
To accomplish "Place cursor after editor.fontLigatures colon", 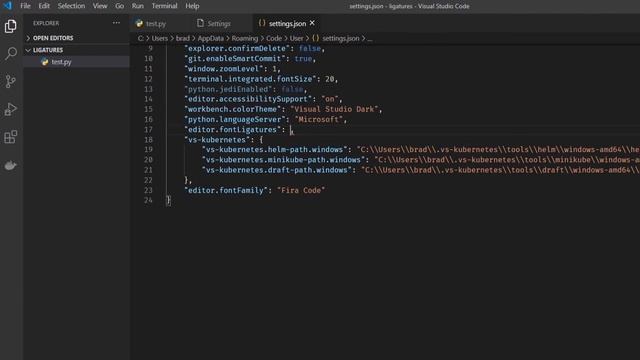I will click(x=291, y=130).
